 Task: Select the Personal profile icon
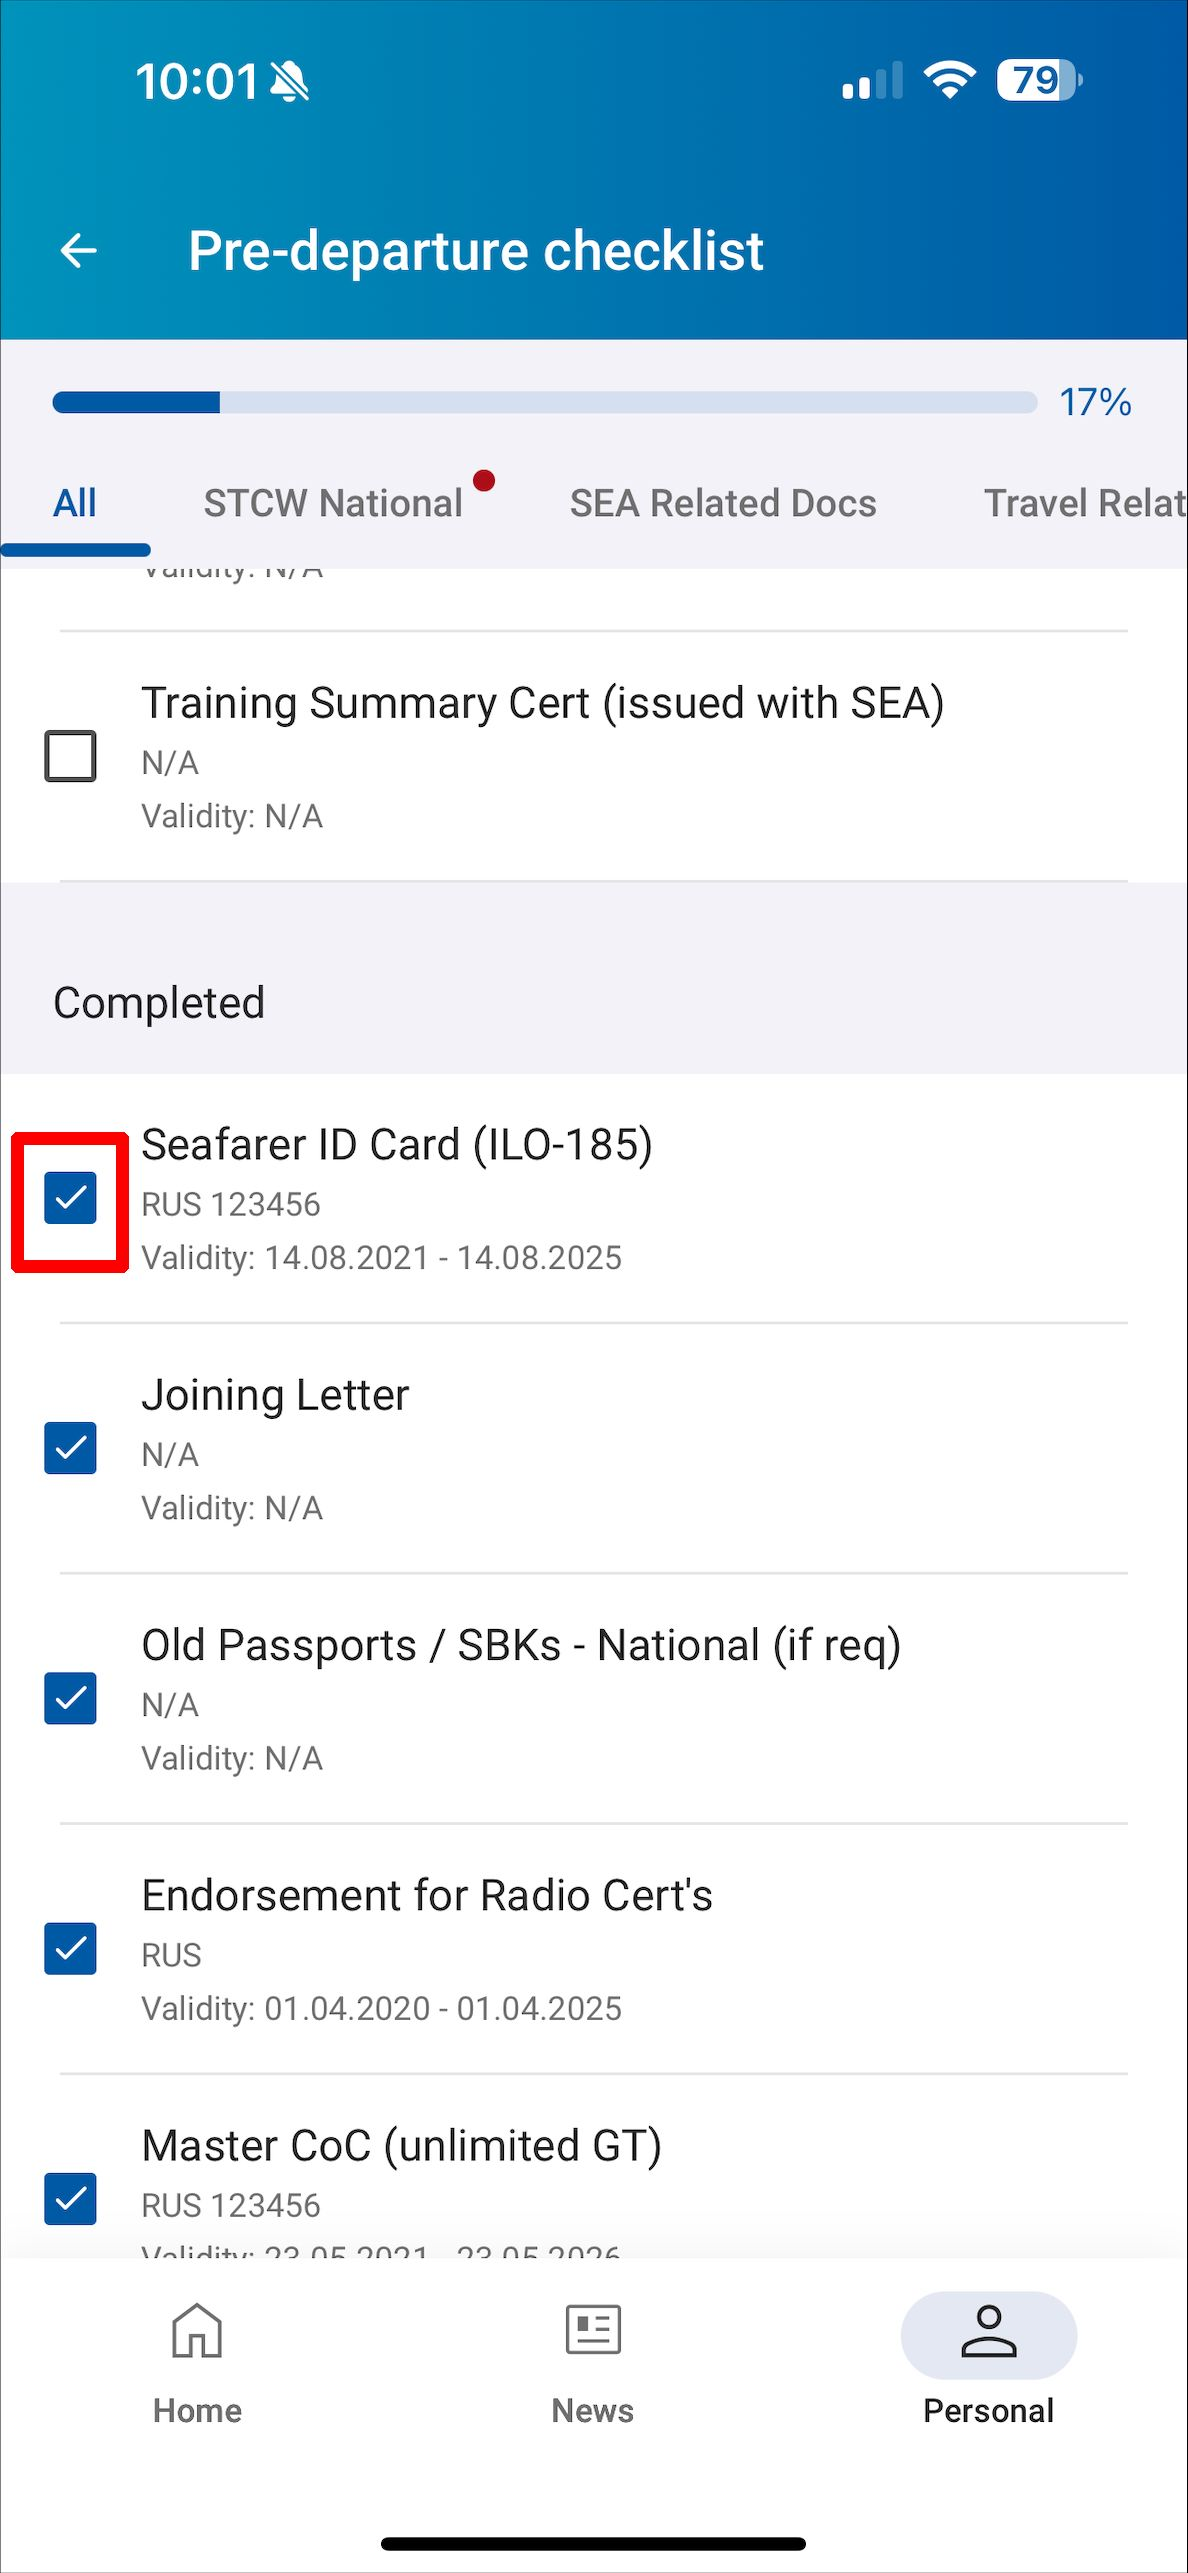[988, 2334]
